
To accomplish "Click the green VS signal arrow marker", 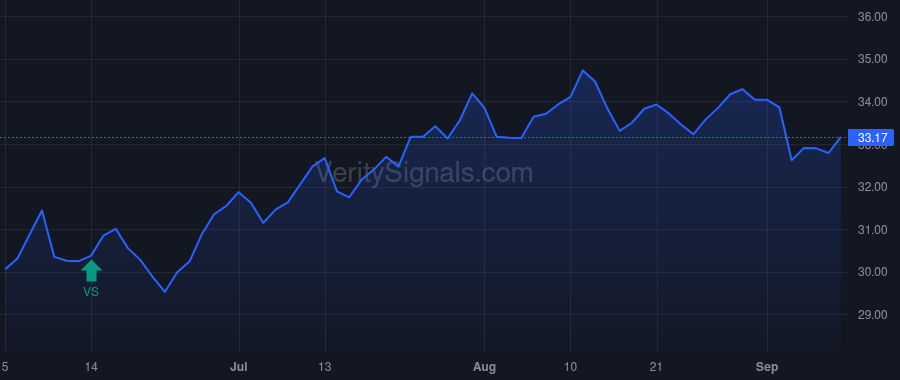I will [x=91, y=271].
